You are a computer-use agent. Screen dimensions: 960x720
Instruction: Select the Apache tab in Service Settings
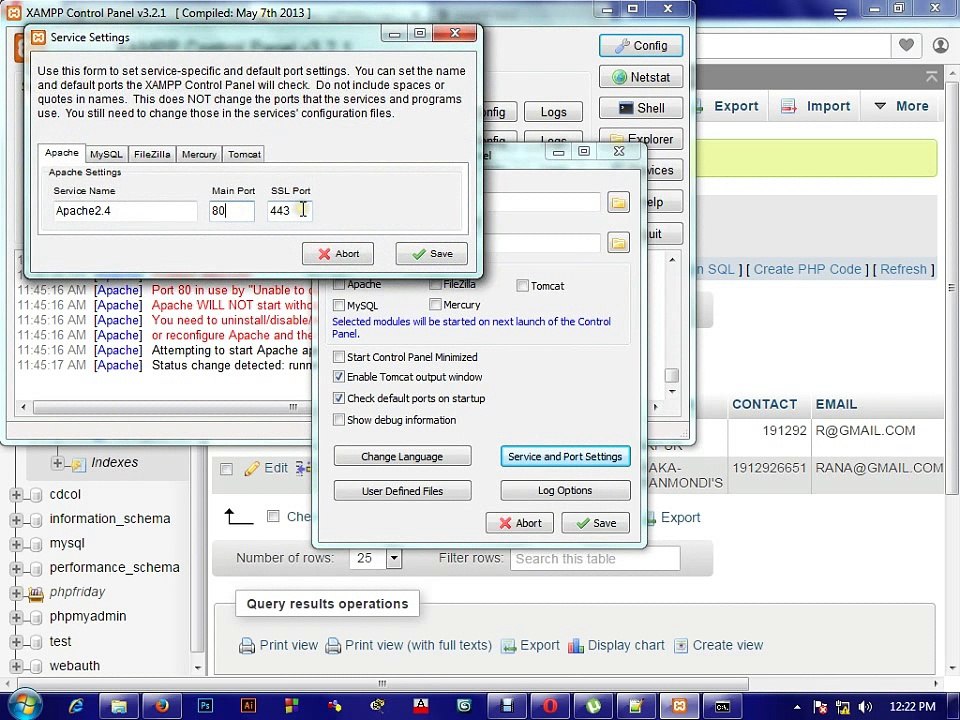point(62,152)
